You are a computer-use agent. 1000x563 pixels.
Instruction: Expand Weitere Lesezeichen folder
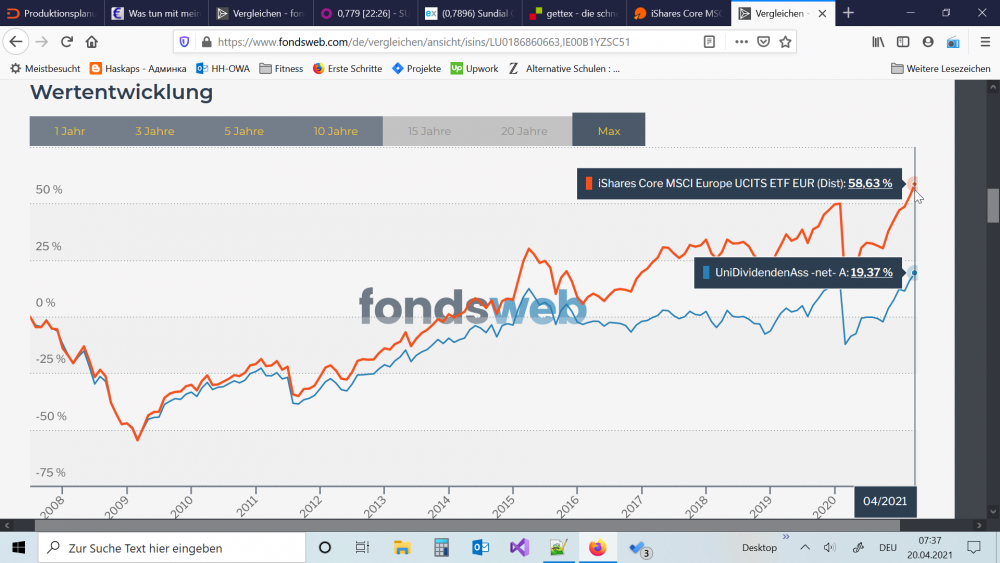coord(941,68)
